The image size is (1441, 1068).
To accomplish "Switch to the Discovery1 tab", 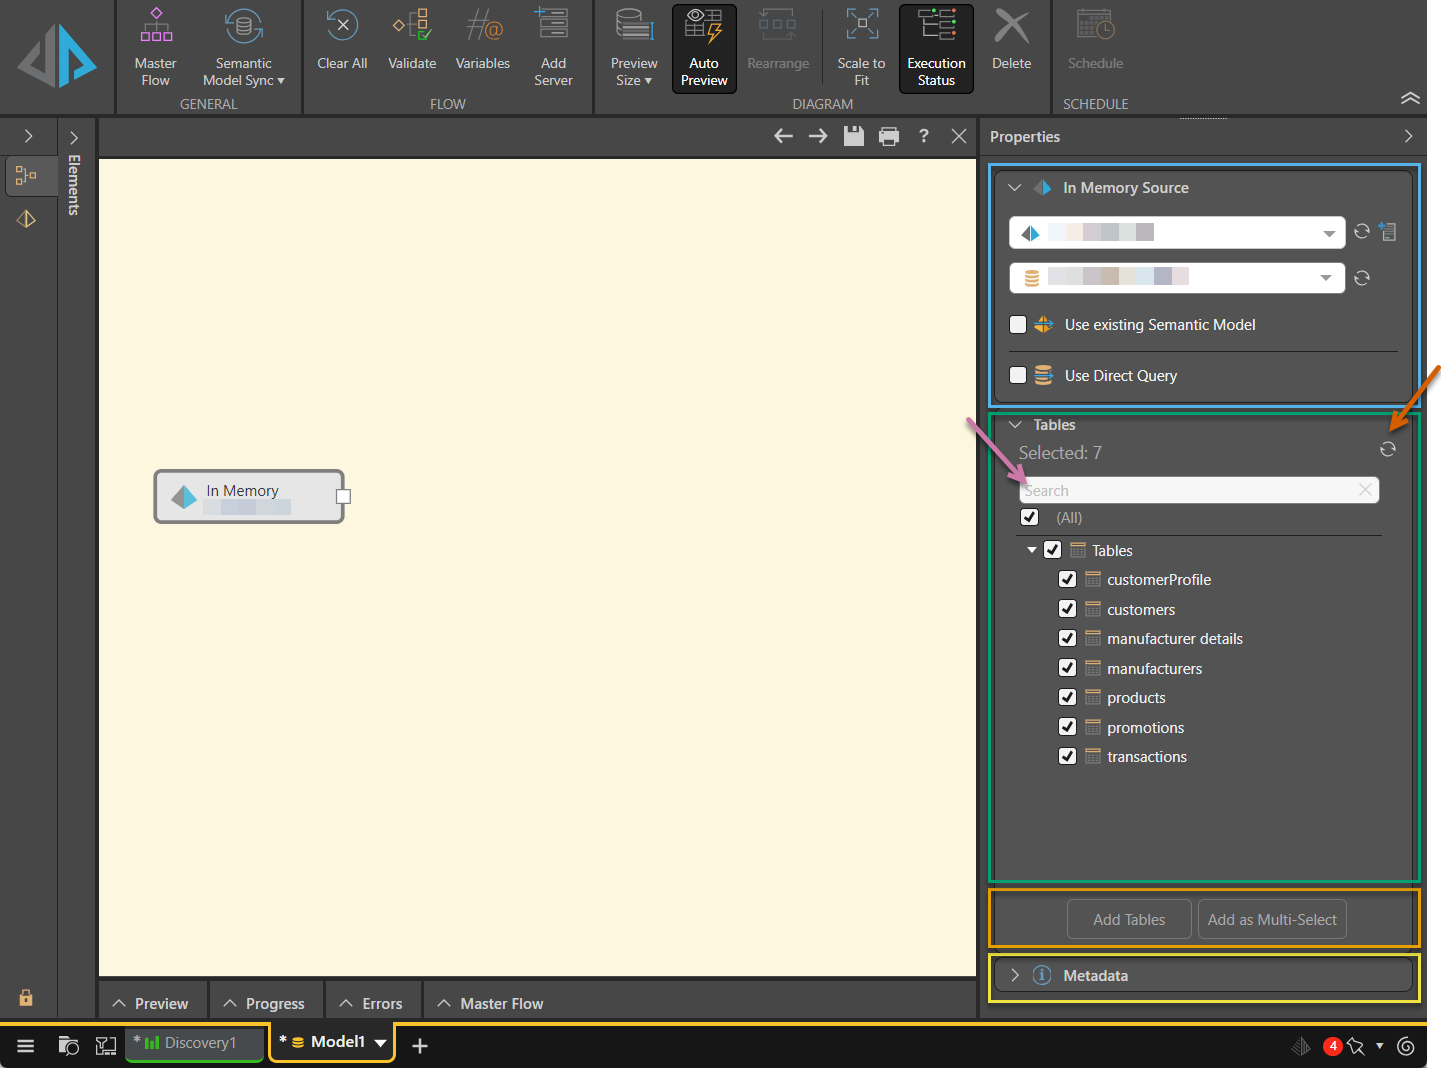I will 195,1043.
